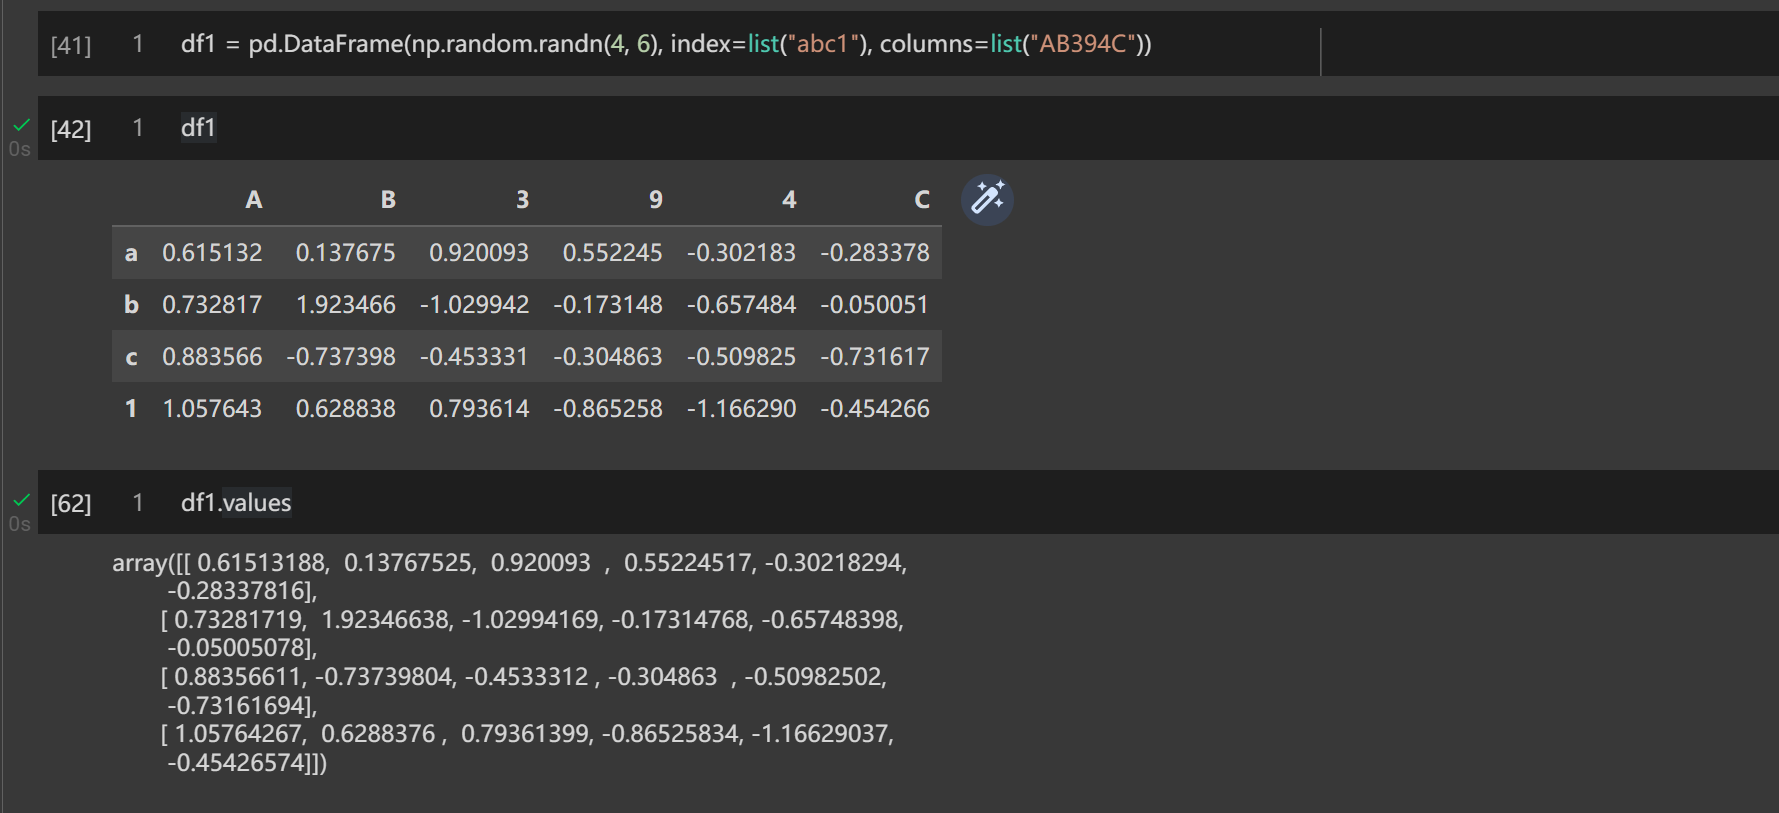1779x813 pixels.
Task: Click table value -0.050051
Action: 875,305
